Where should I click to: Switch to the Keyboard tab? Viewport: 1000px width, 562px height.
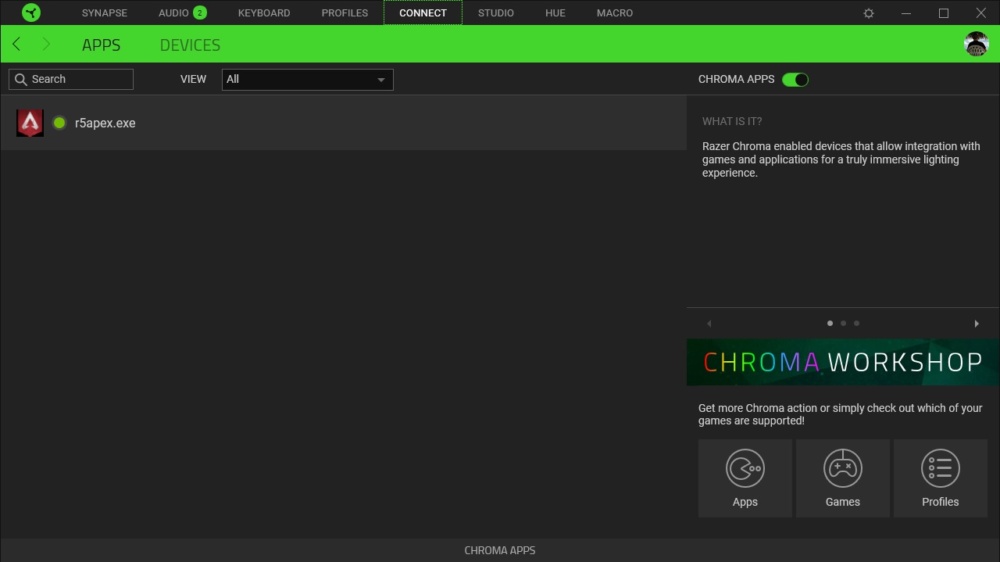click(264, 13)
